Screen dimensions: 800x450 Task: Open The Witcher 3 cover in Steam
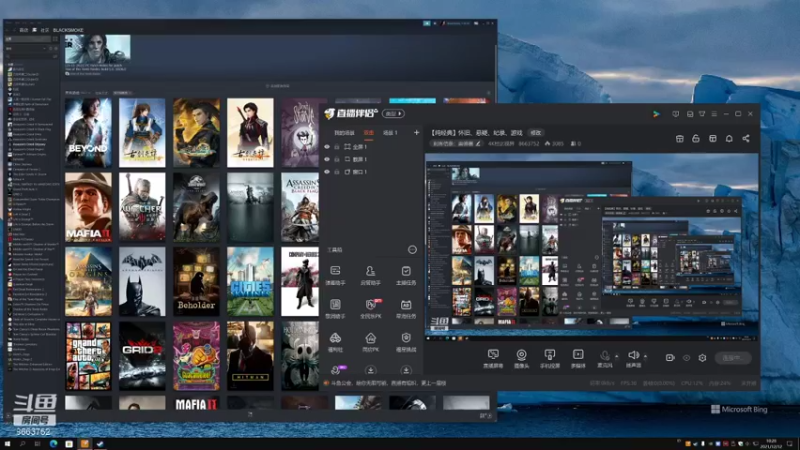point(142,207)
